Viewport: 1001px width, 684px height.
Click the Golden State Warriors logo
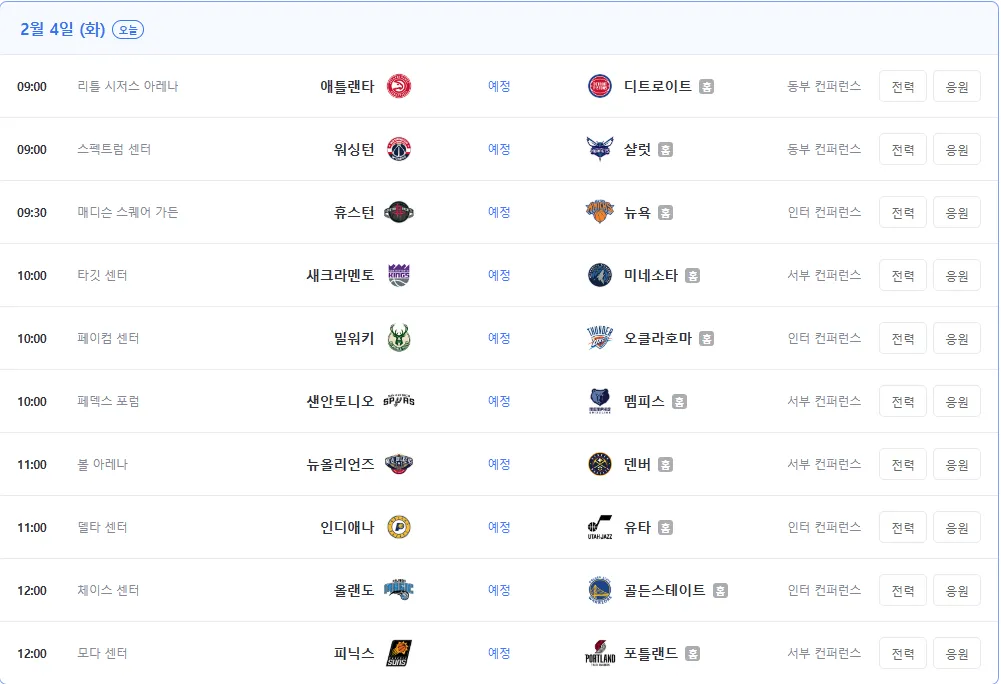click(600, 590)
